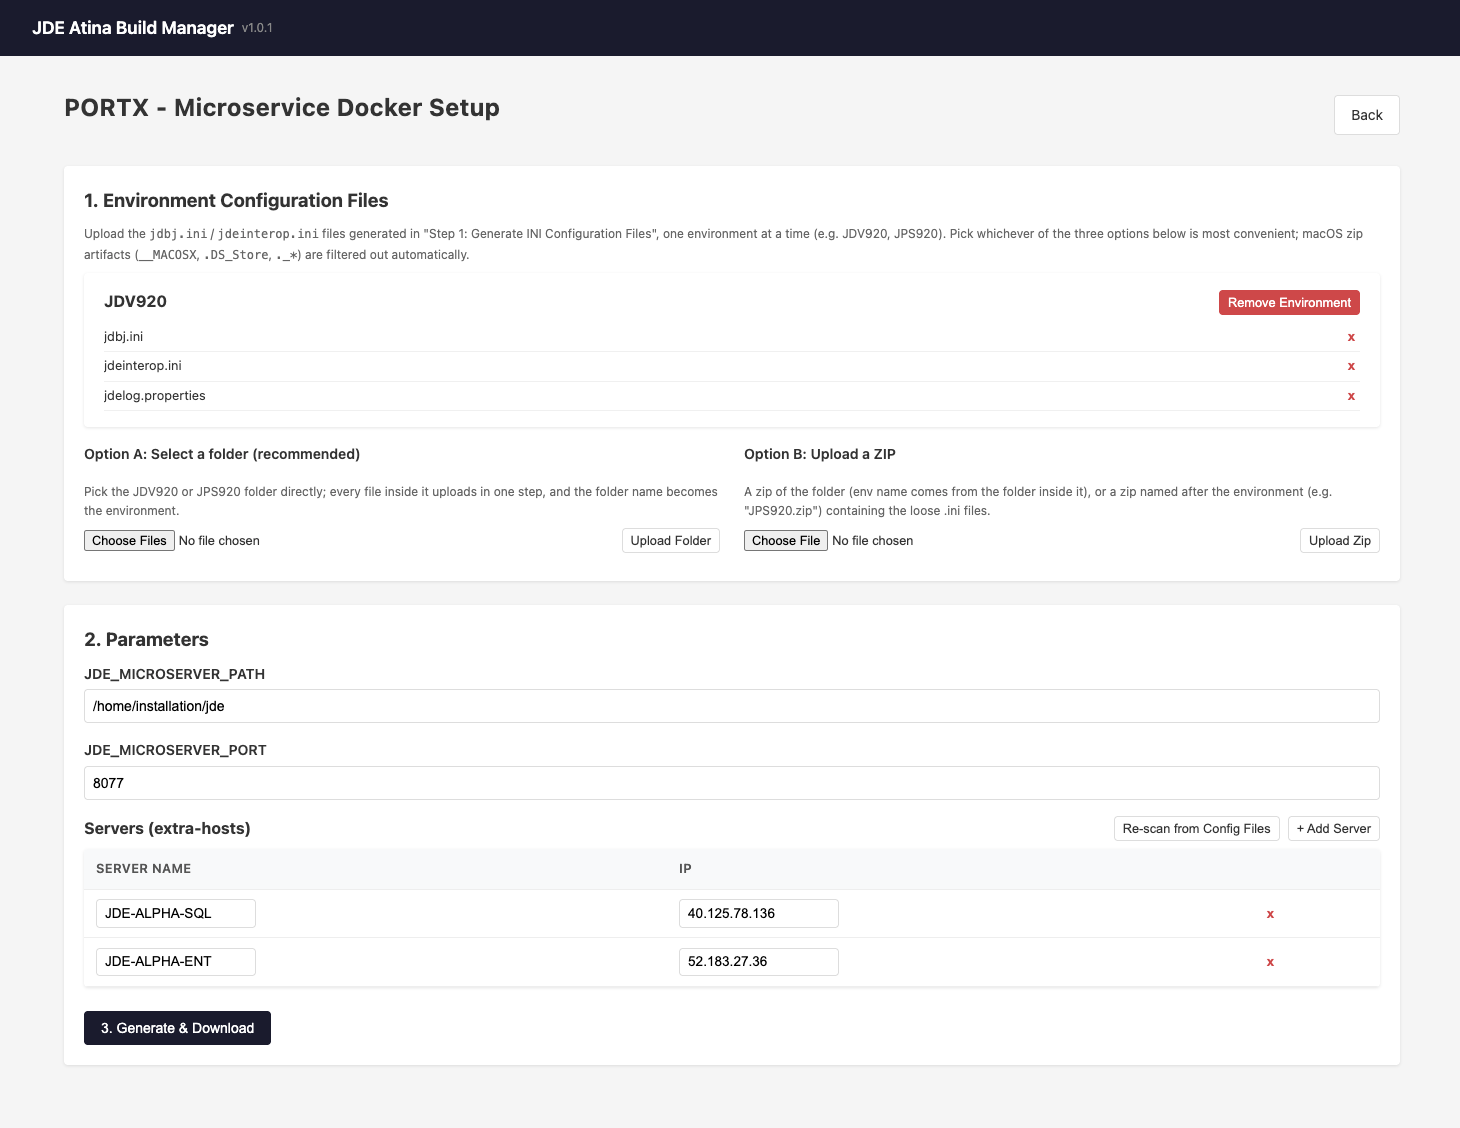1460x1128 pixels.
Task: Open Choose File picker for ZIP upload
Action: coord(786,541)
